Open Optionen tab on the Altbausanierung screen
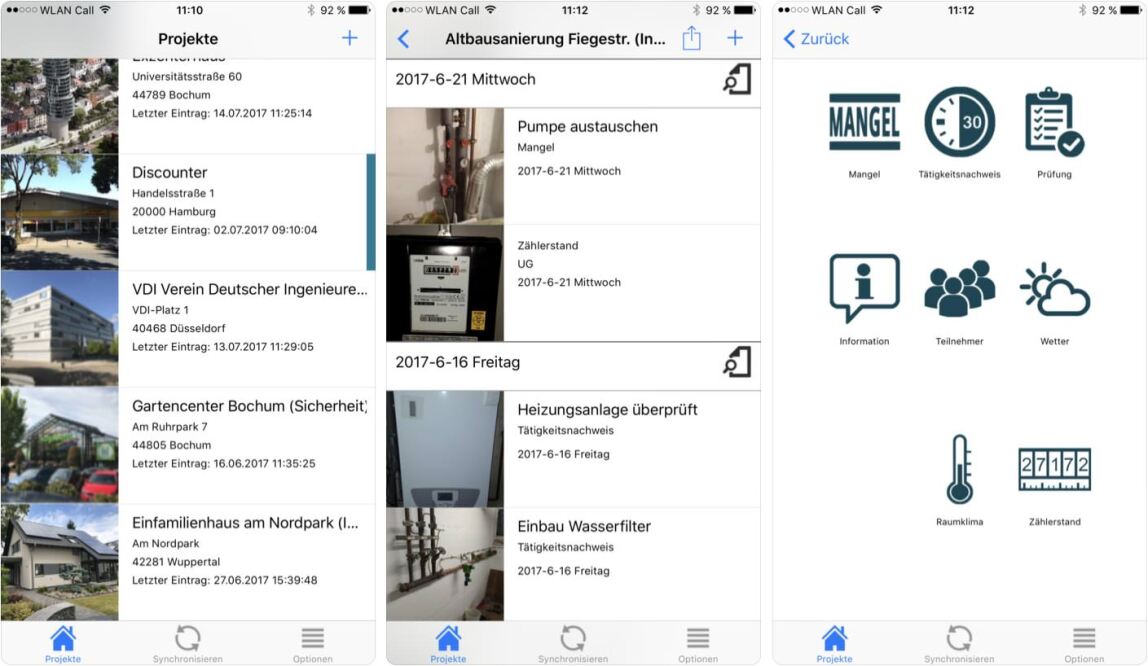Screen dimensions: 1148x666 (x=698, y=644)
